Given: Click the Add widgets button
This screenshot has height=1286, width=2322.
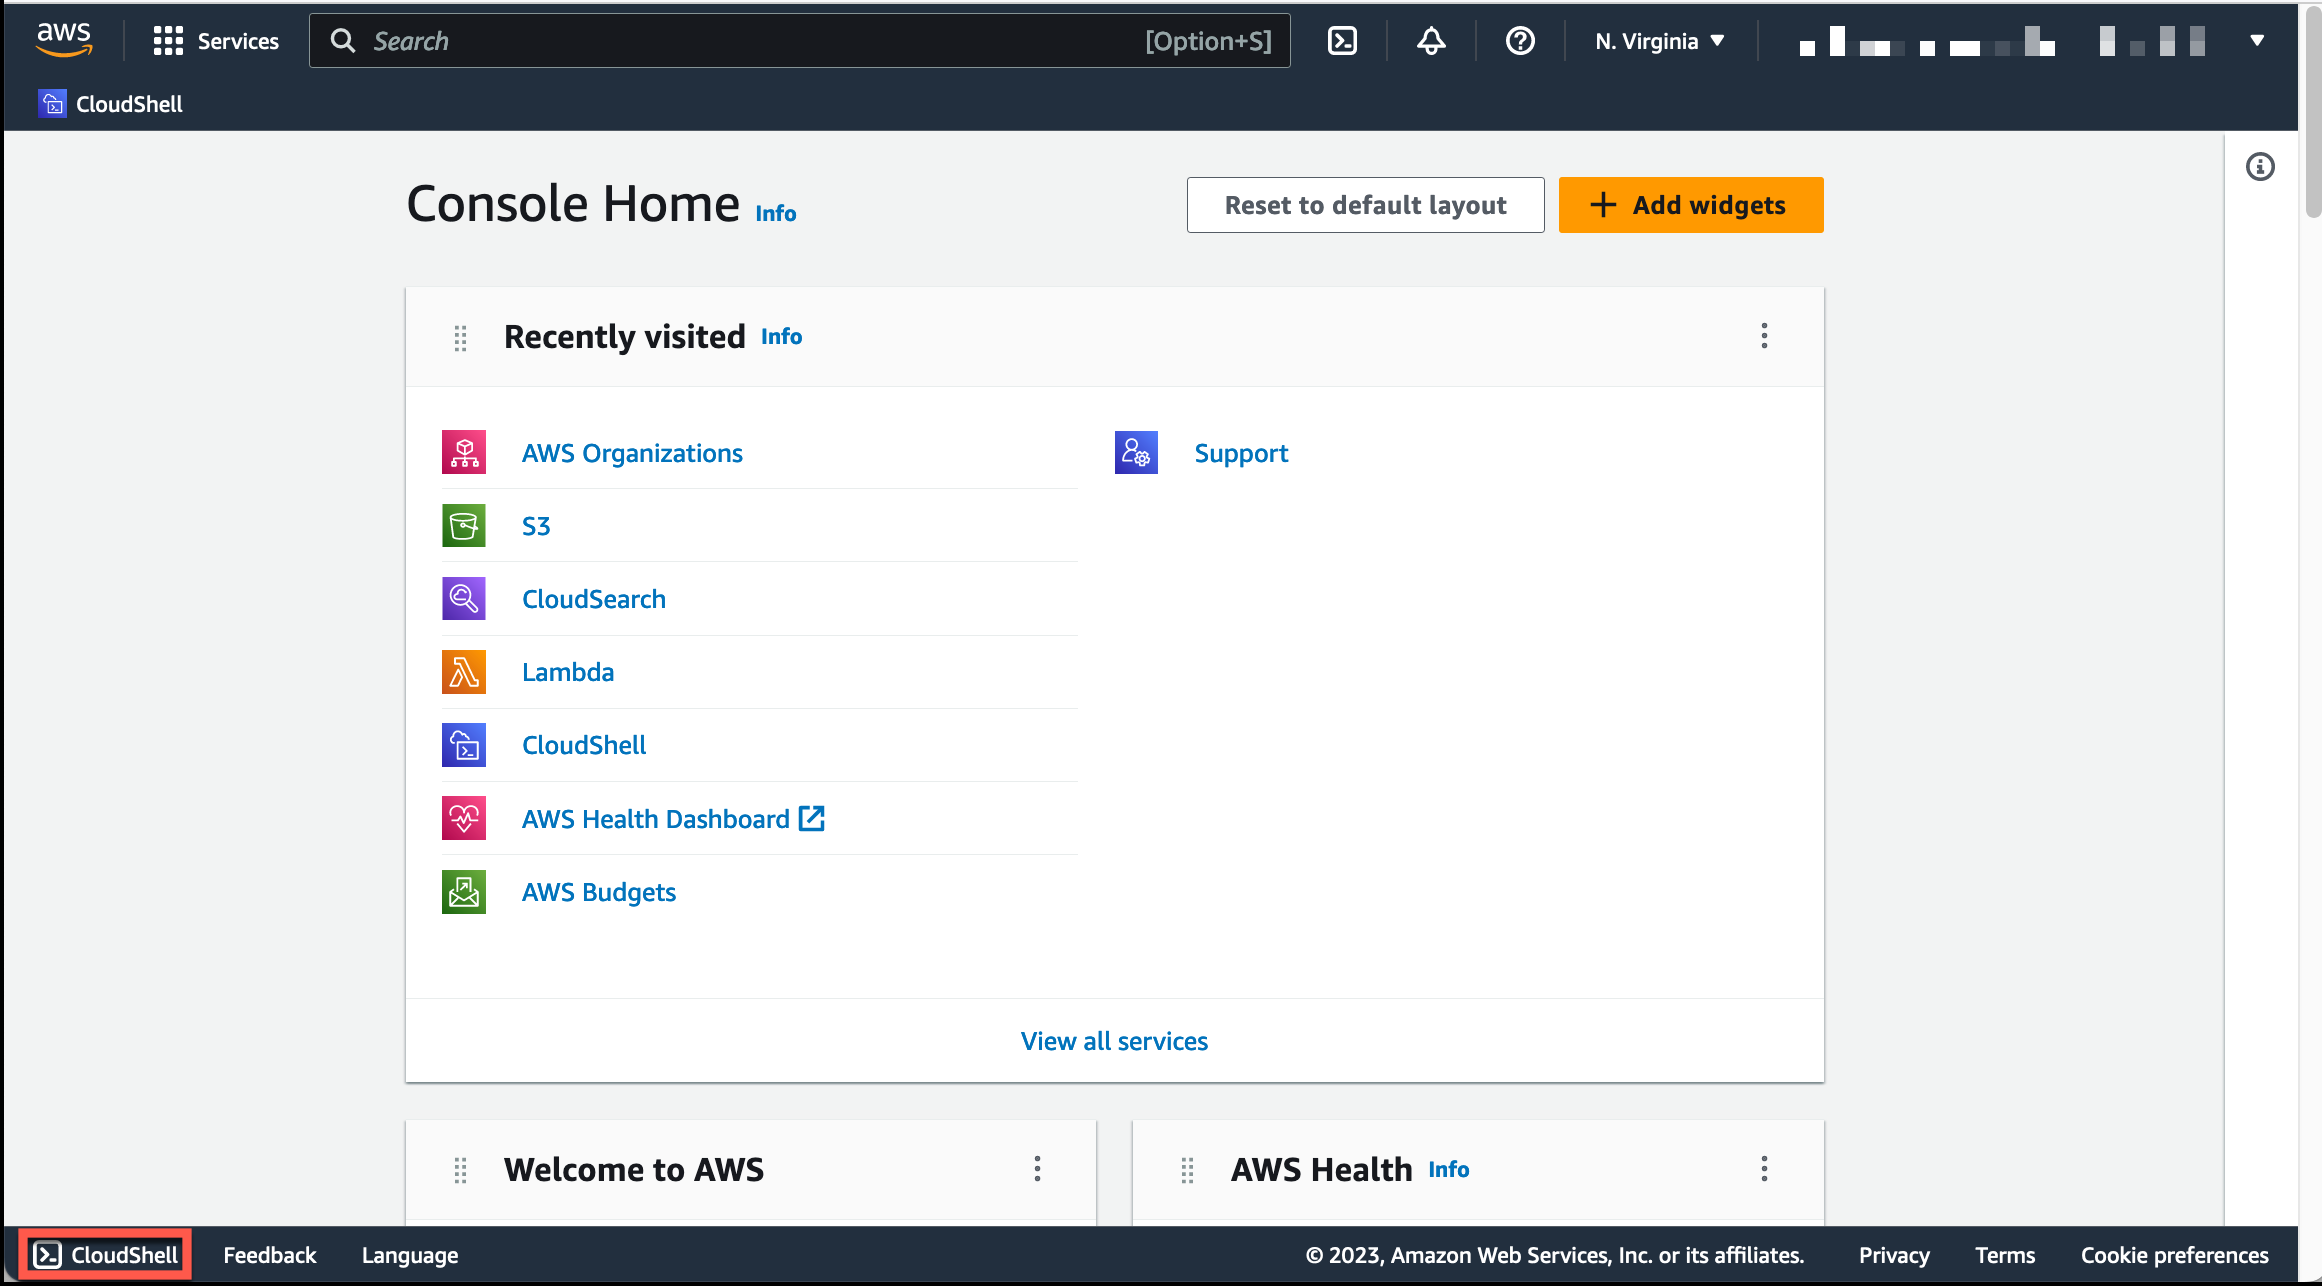Looking at the screenshot, I should coord(1690,204).
